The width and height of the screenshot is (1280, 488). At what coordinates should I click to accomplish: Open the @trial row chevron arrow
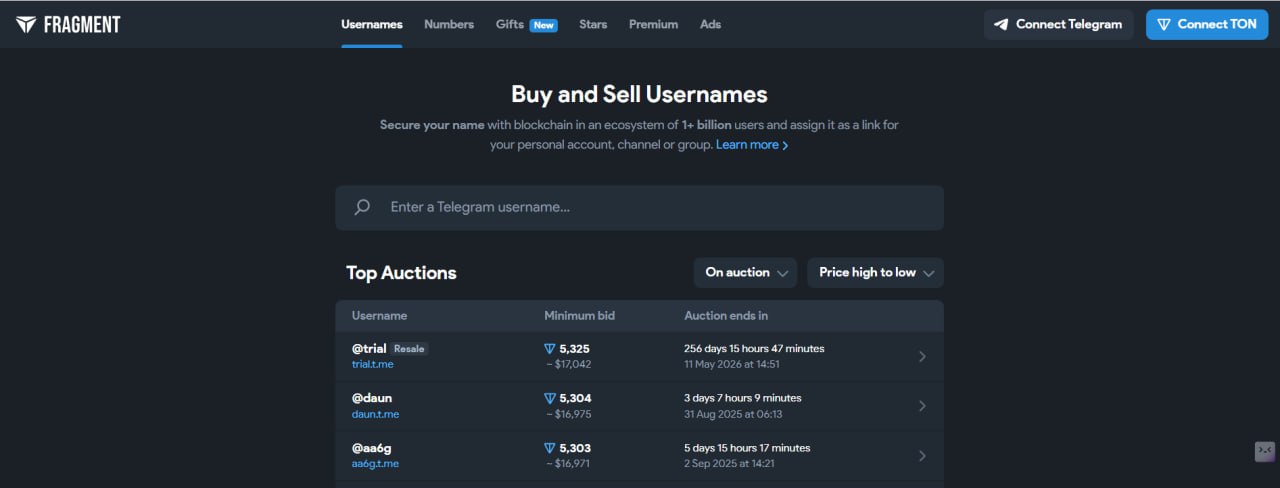pos(922,356)
